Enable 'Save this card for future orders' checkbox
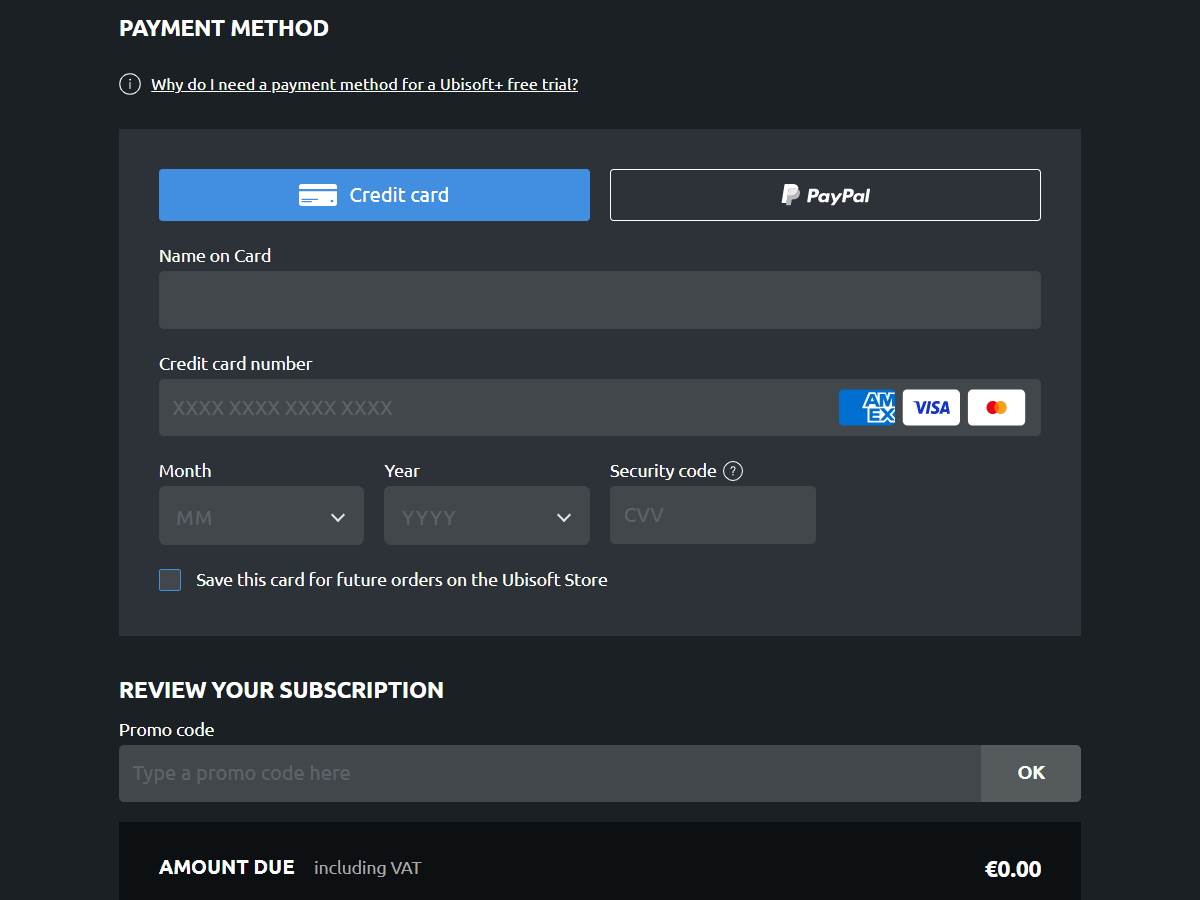 click(170, 580)
